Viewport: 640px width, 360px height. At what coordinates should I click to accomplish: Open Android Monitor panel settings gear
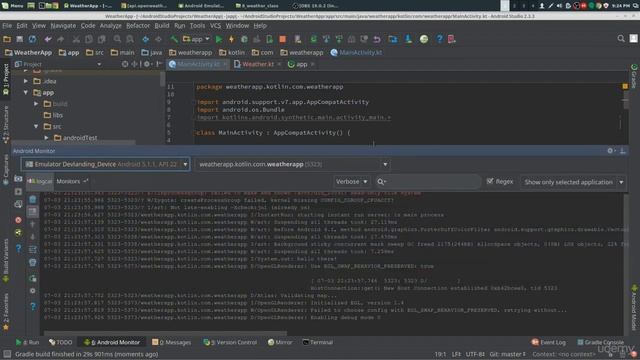(x=611, y=151)
